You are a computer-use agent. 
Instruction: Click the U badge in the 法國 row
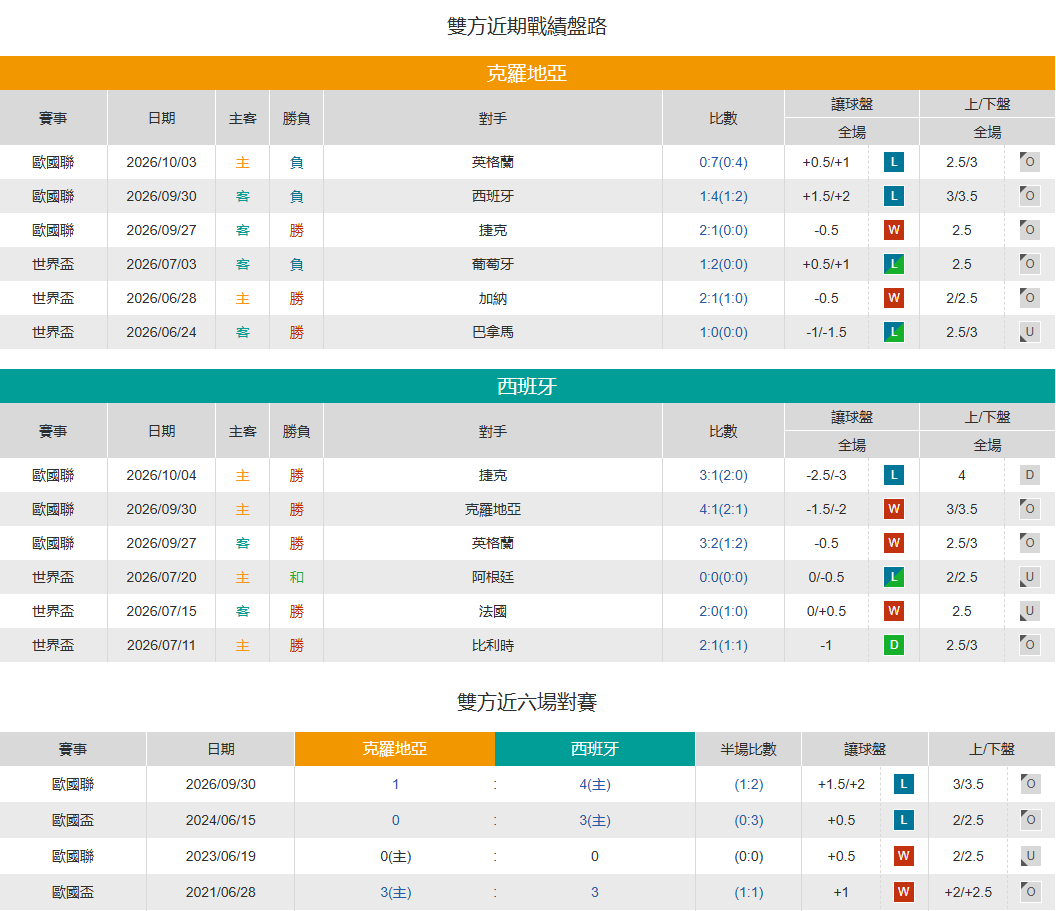pyautogui.click(x=1030, y=611)
